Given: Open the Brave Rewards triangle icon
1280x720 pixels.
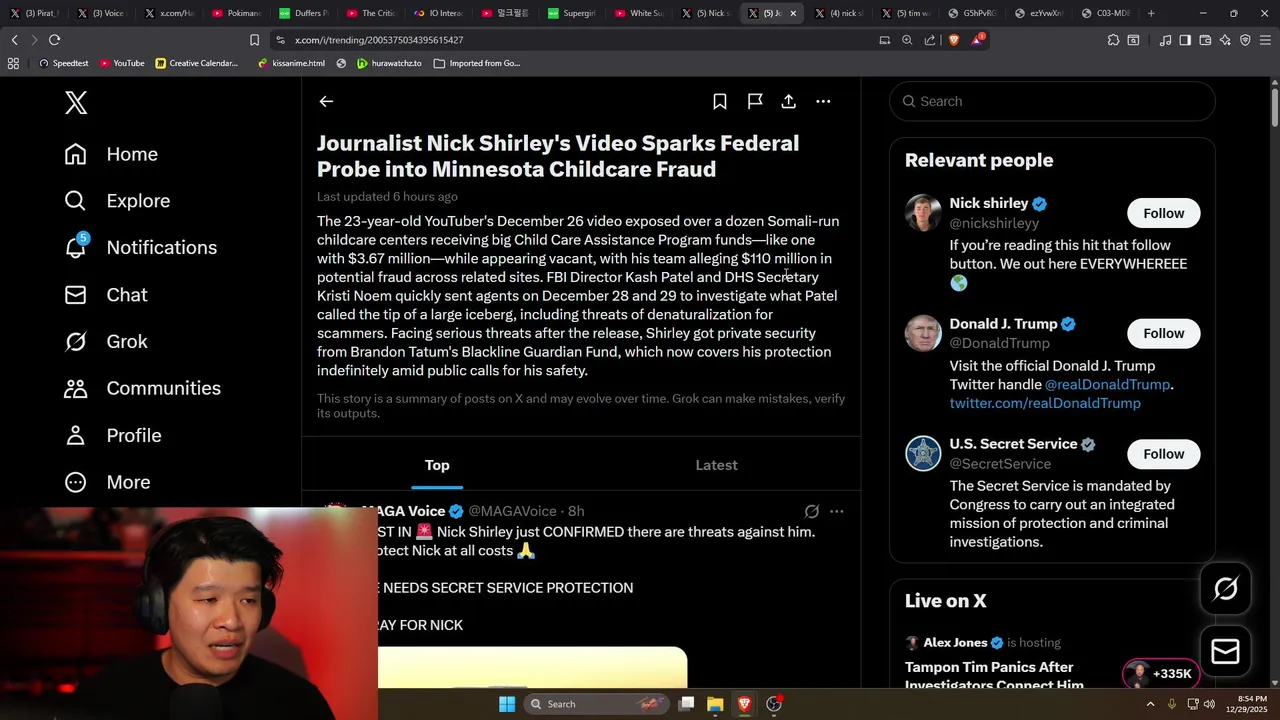Looking at the screenshot, I should coord(977,40).
